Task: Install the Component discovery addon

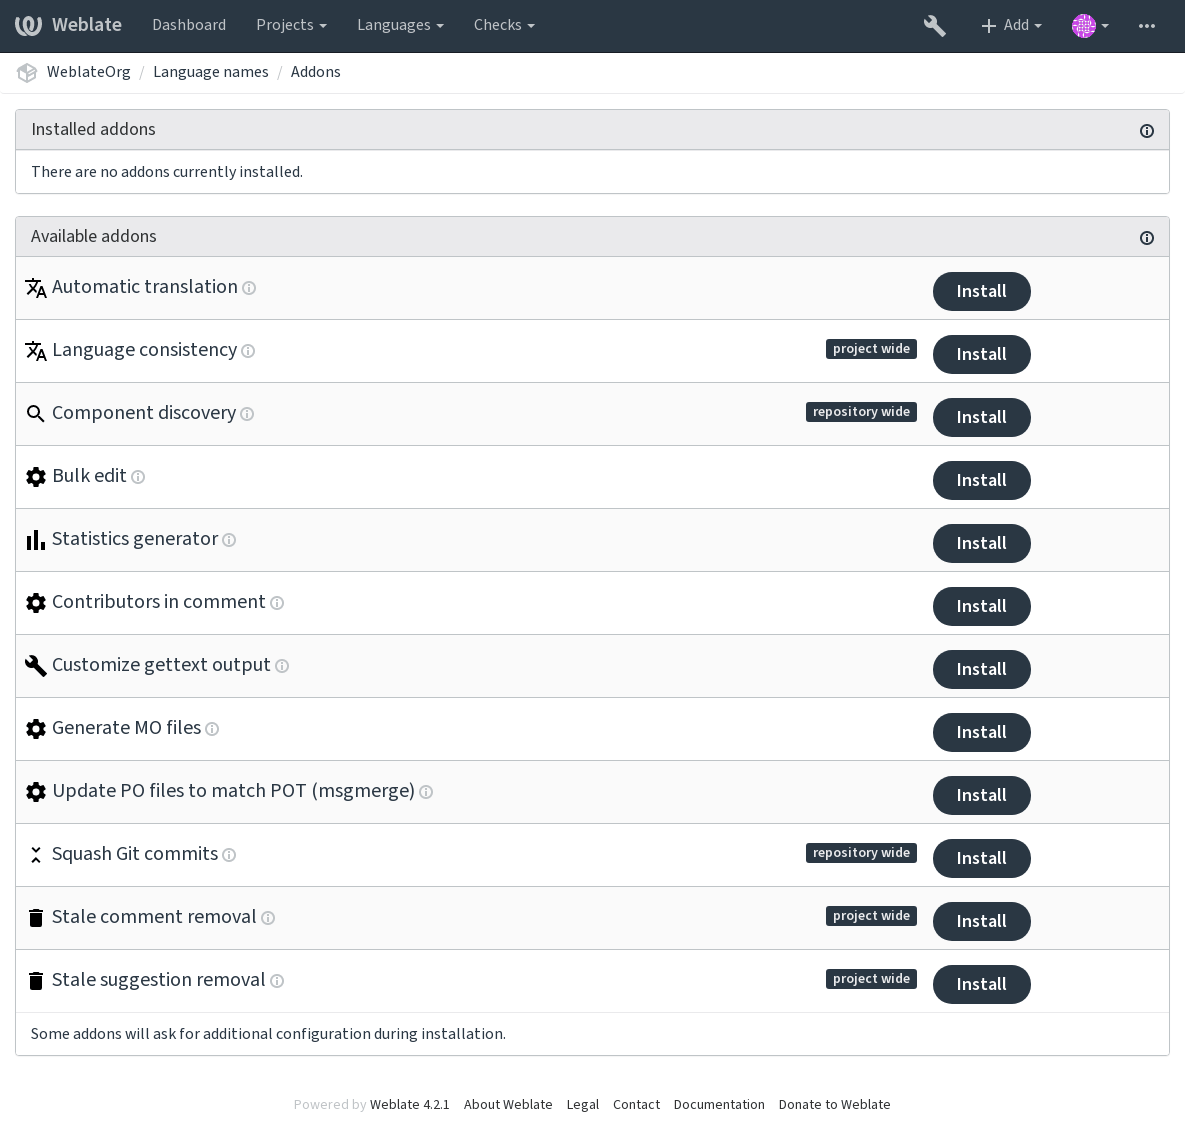Action: [981, 417]
